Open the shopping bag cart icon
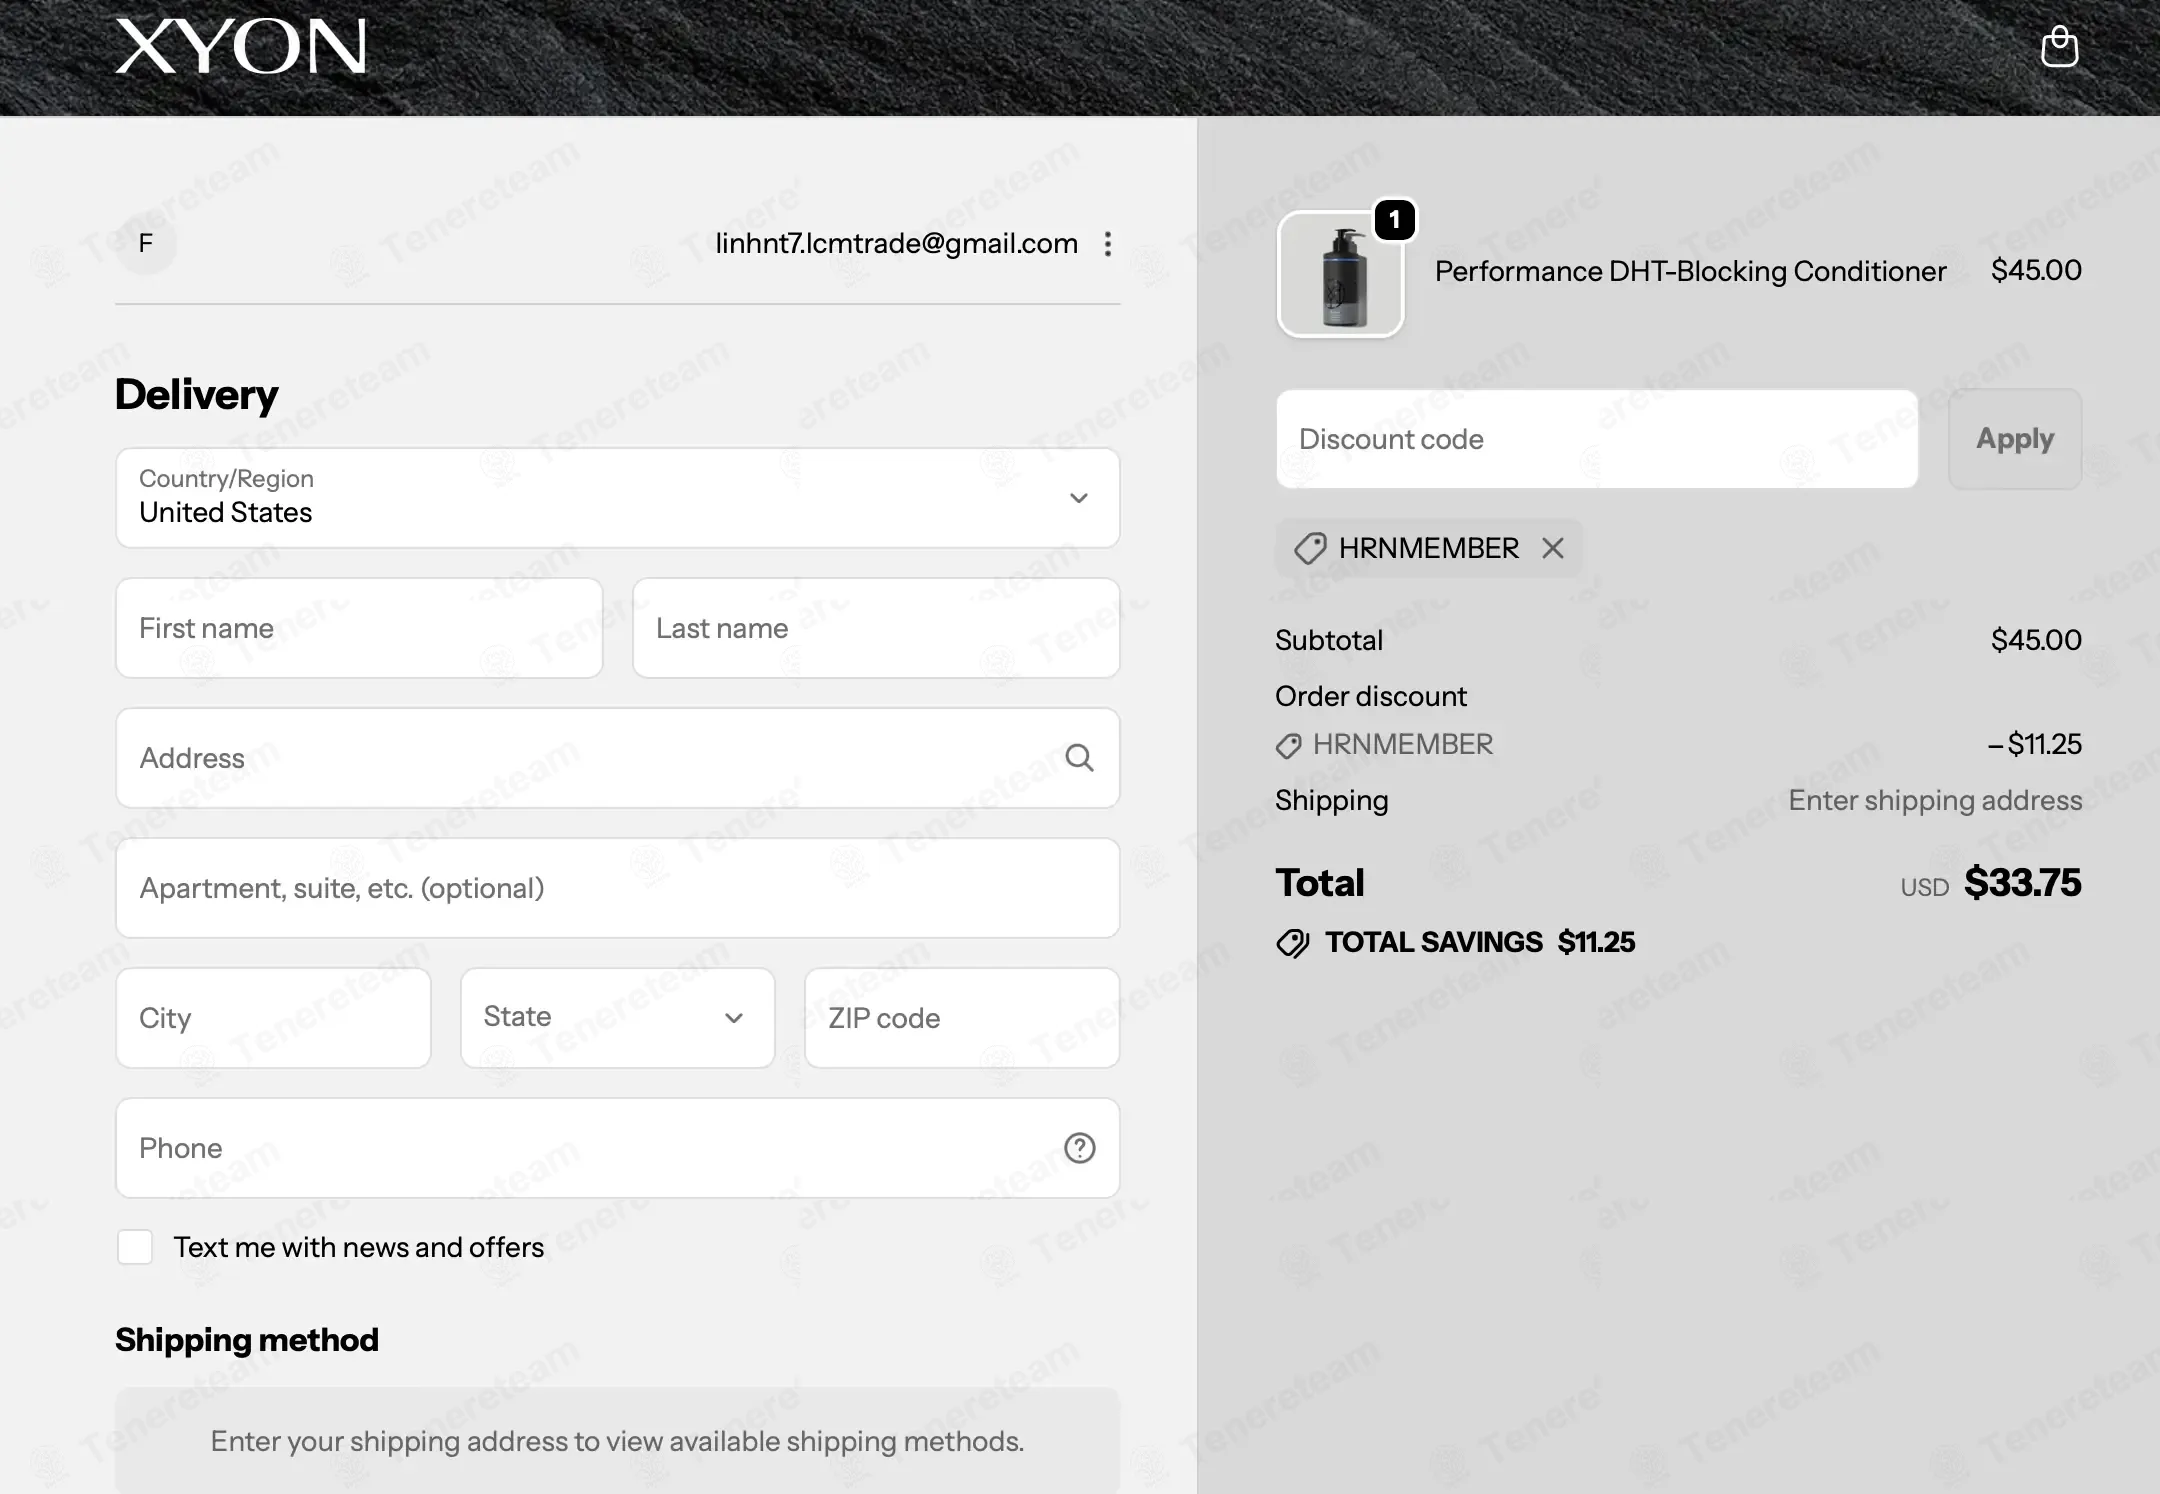 (x=2059, y=47)
